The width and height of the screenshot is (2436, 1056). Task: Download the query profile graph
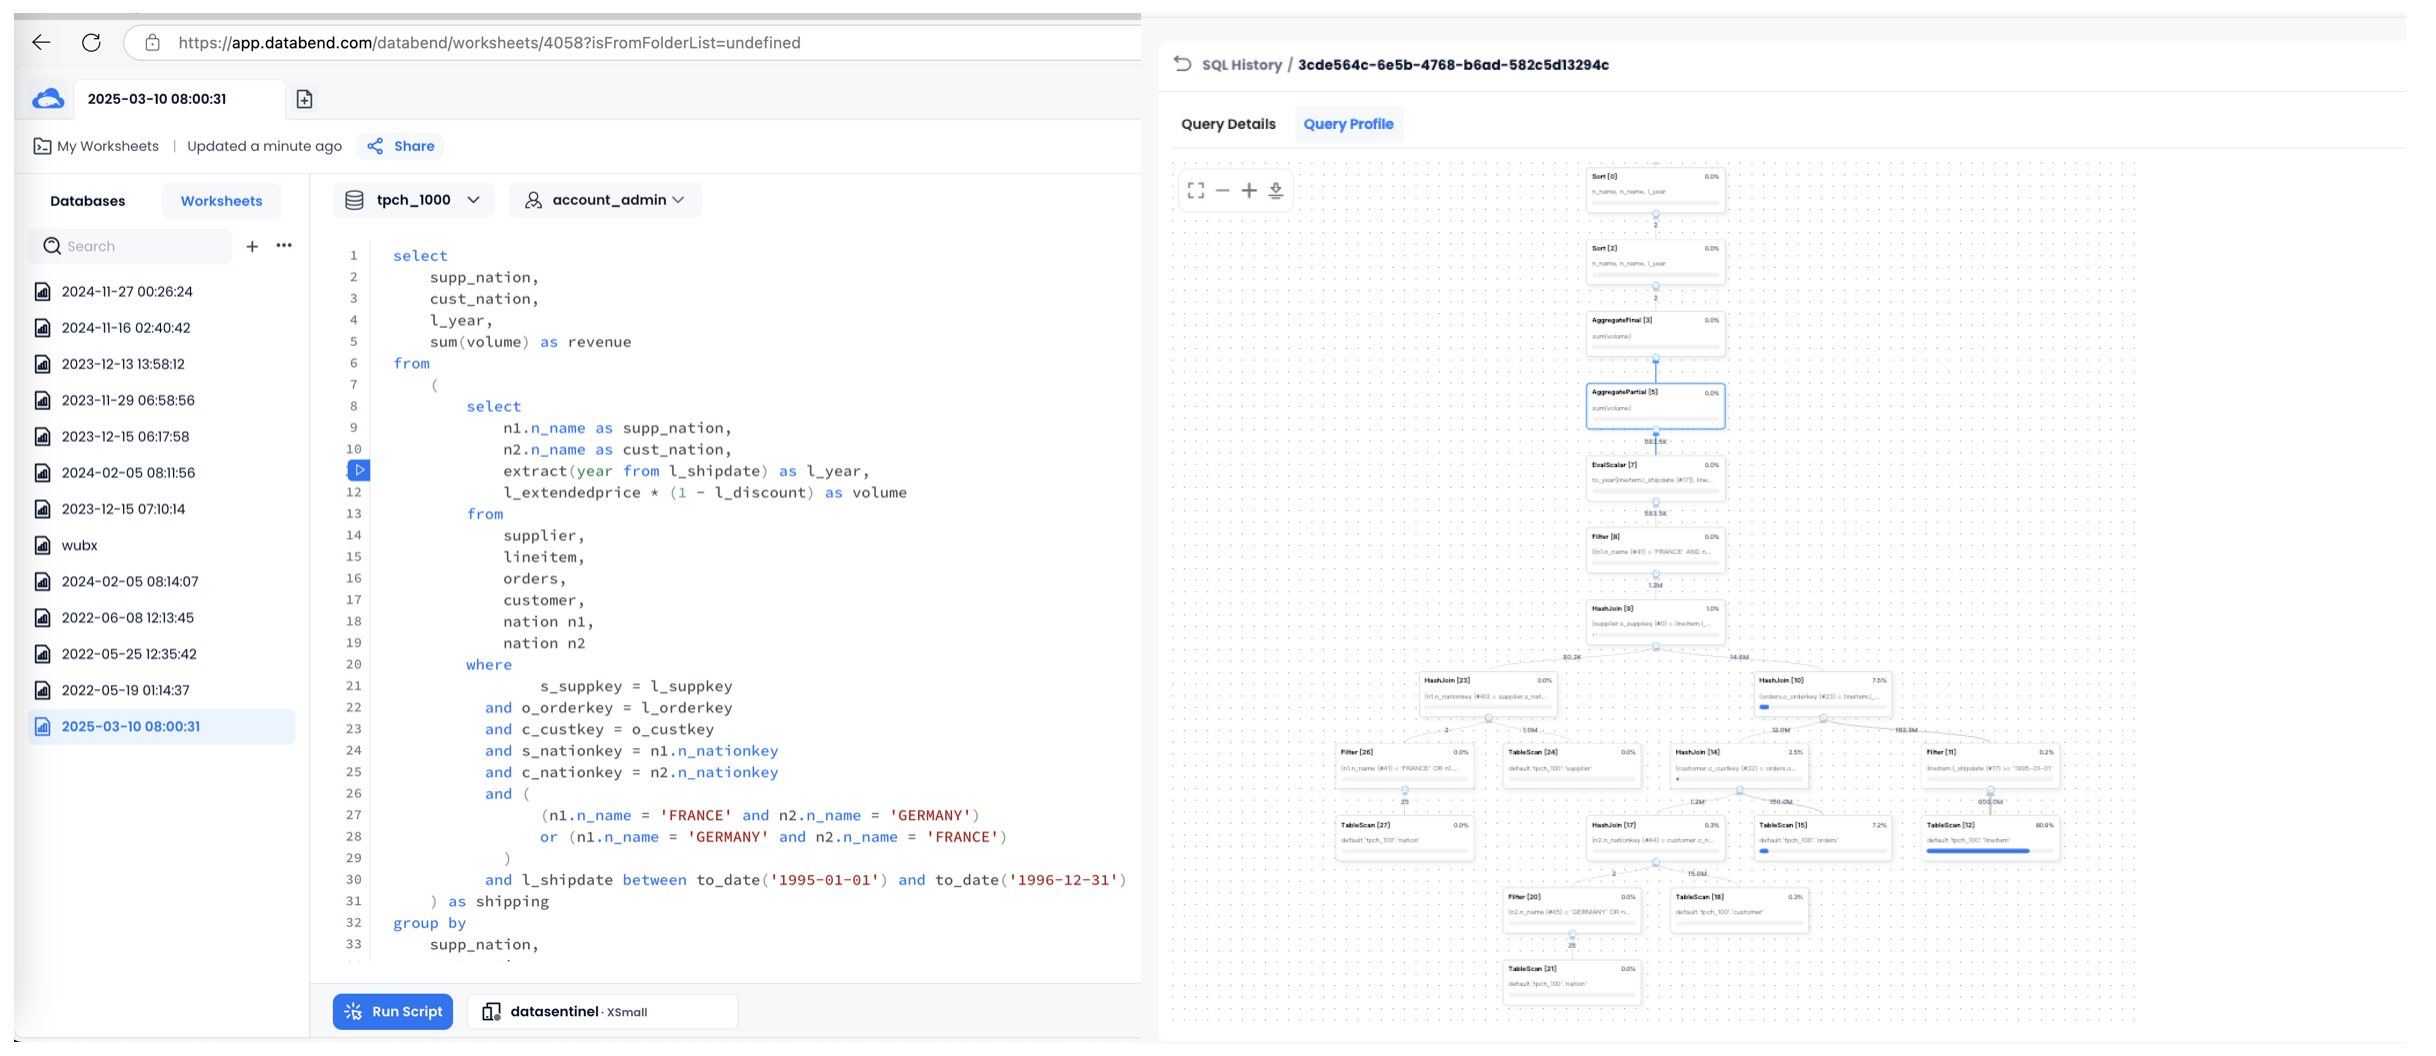click(x=1276, y=190)
